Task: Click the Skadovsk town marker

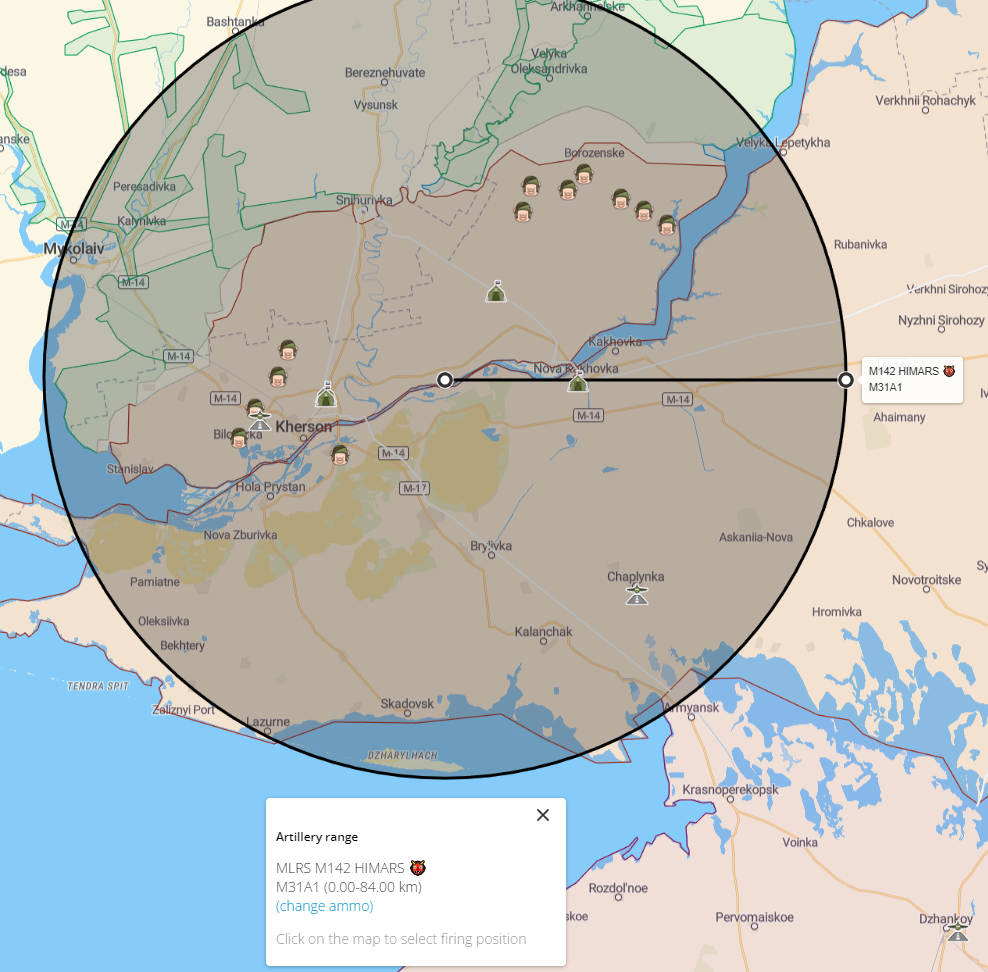Action: (x=408, y=714)
